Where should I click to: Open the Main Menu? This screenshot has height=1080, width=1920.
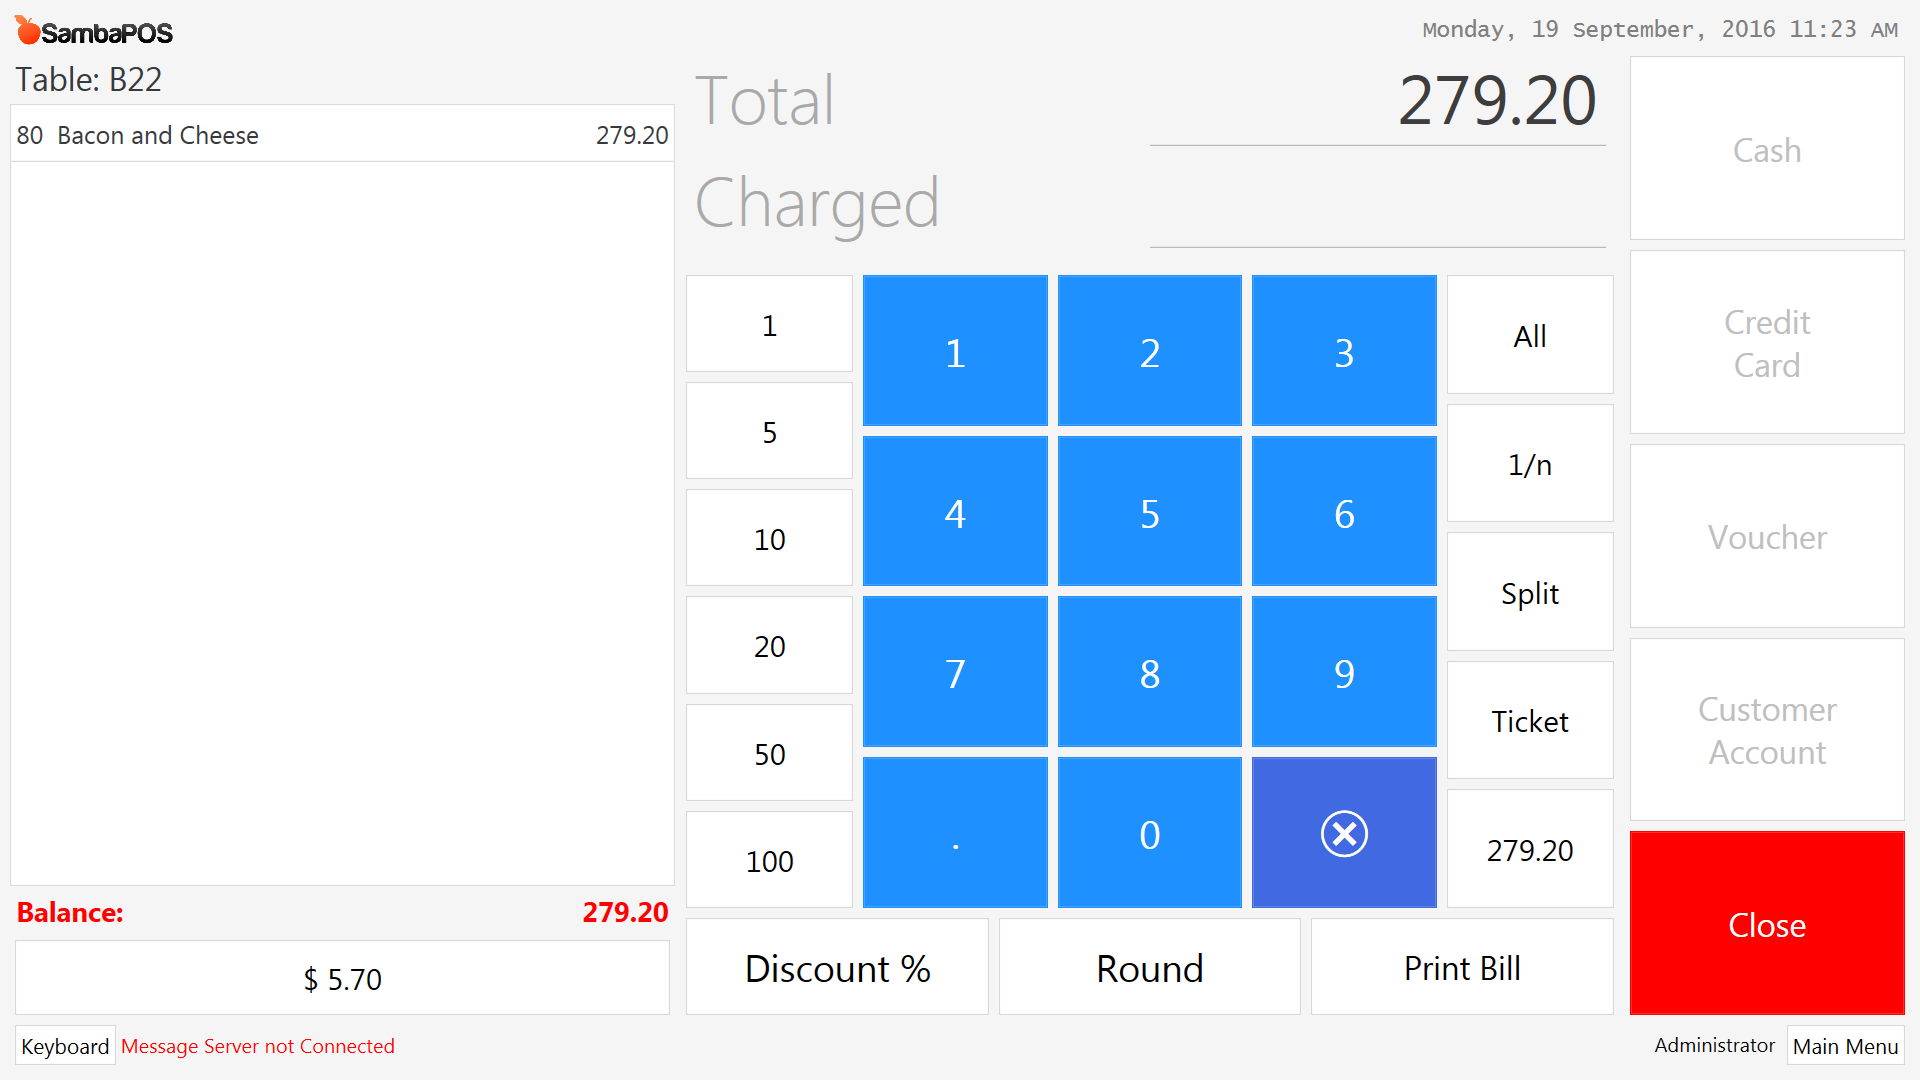click(x=1845, y=1045)
